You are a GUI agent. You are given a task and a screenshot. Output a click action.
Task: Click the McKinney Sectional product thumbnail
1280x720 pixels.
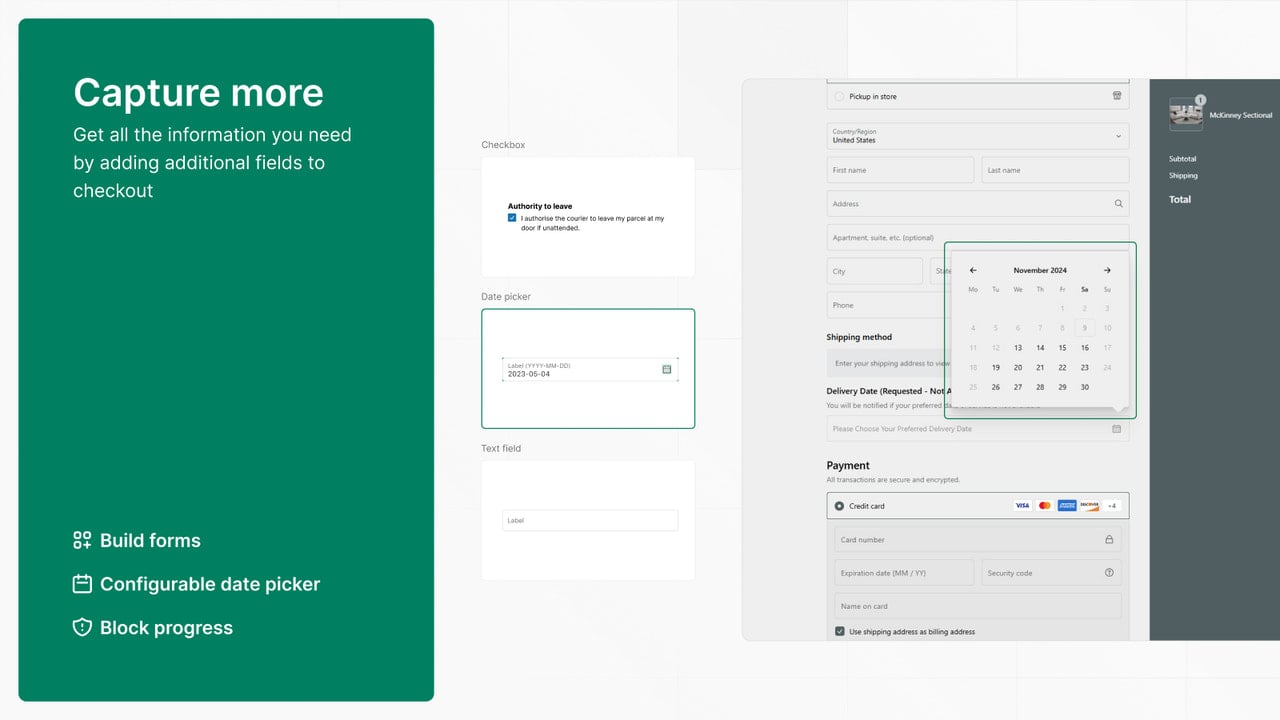click(1186, 114)
